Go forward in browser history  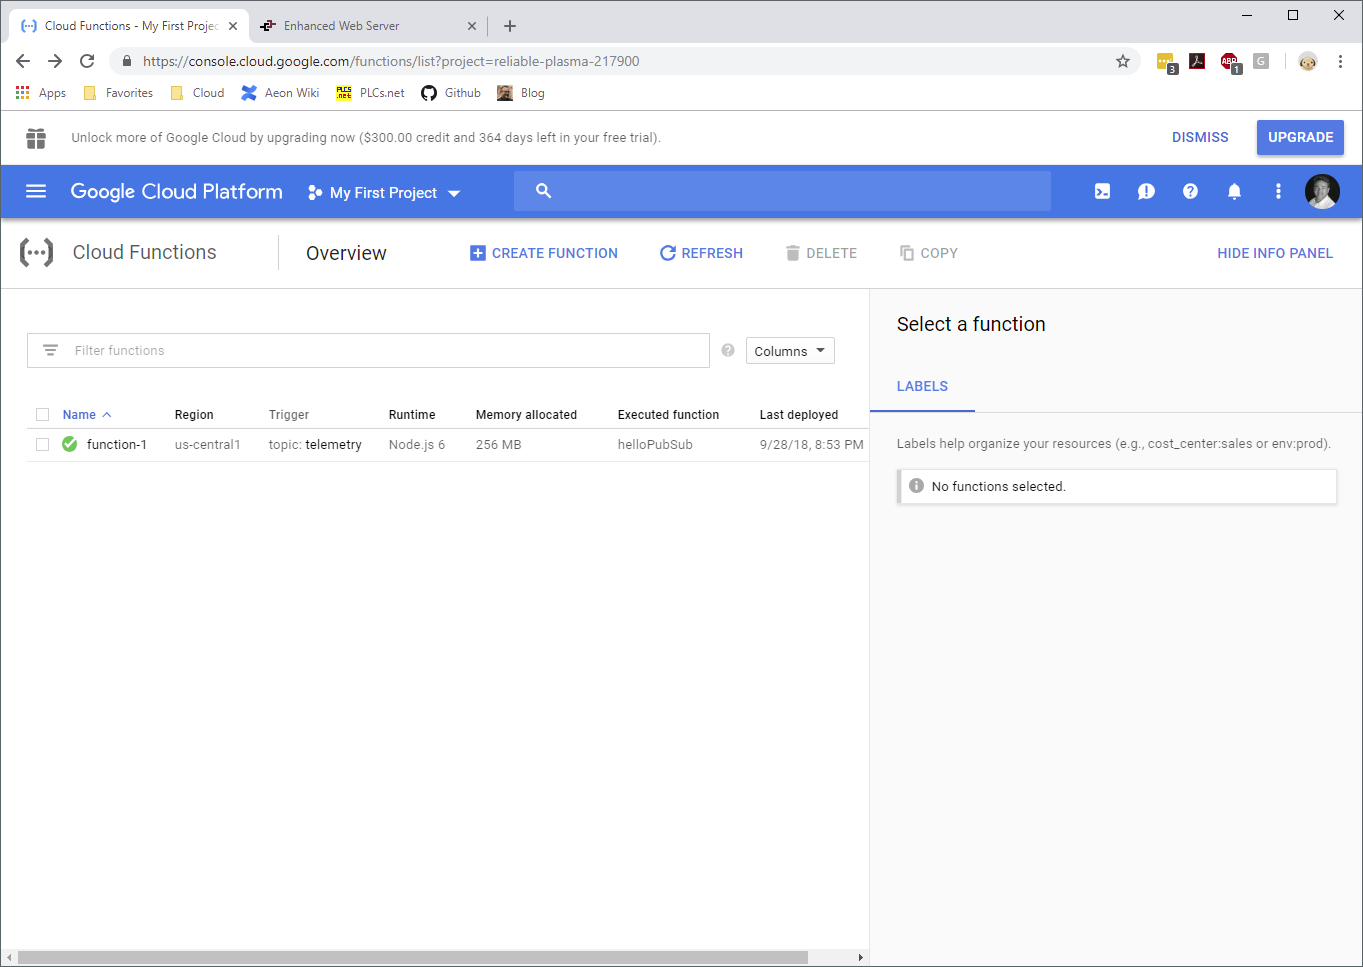(55, 61)
